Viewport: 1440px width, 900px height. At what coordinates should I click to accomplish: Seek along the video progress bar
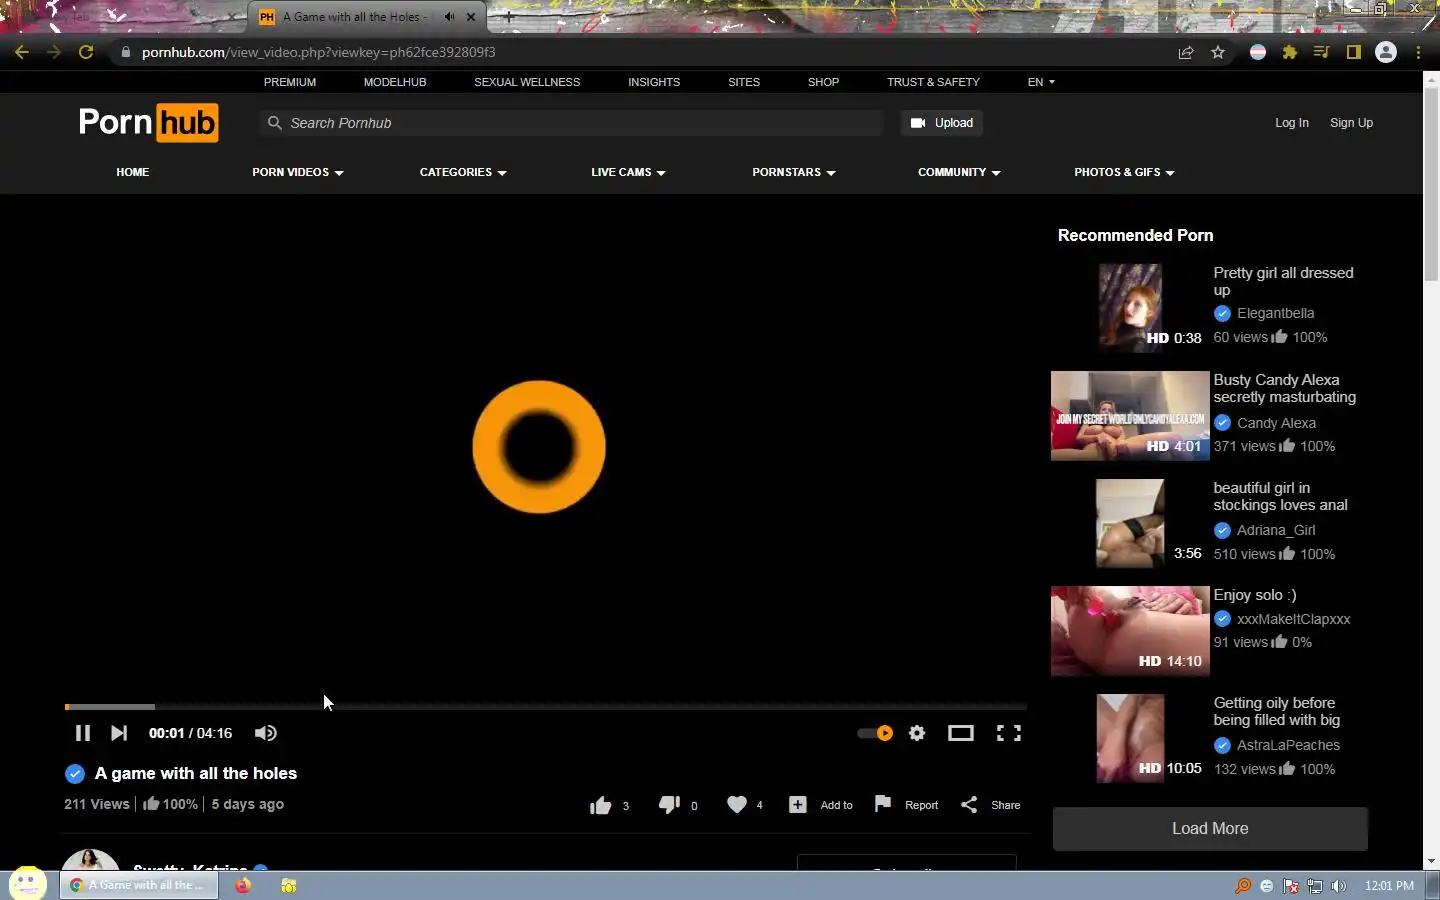546,707
